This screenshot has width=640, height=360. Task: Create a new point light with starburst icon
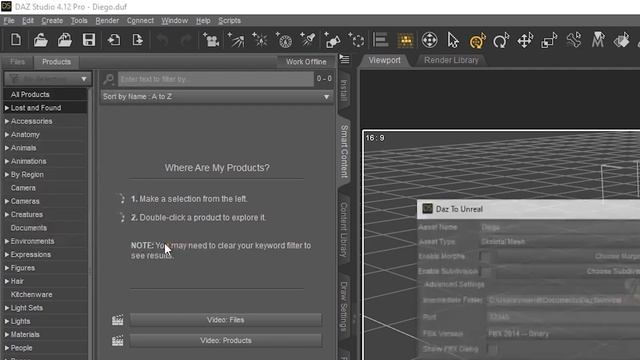(x=260, y=40)
